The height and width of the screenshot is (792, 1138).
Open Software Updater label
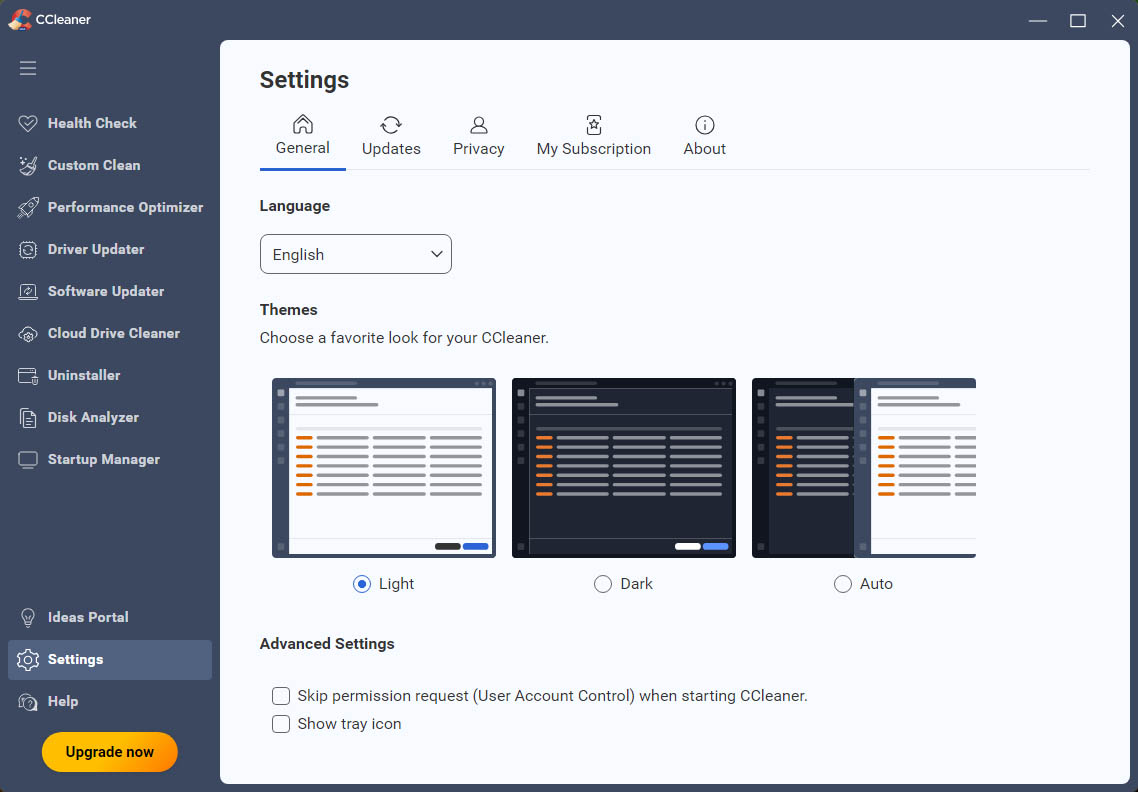coord(106,292)
